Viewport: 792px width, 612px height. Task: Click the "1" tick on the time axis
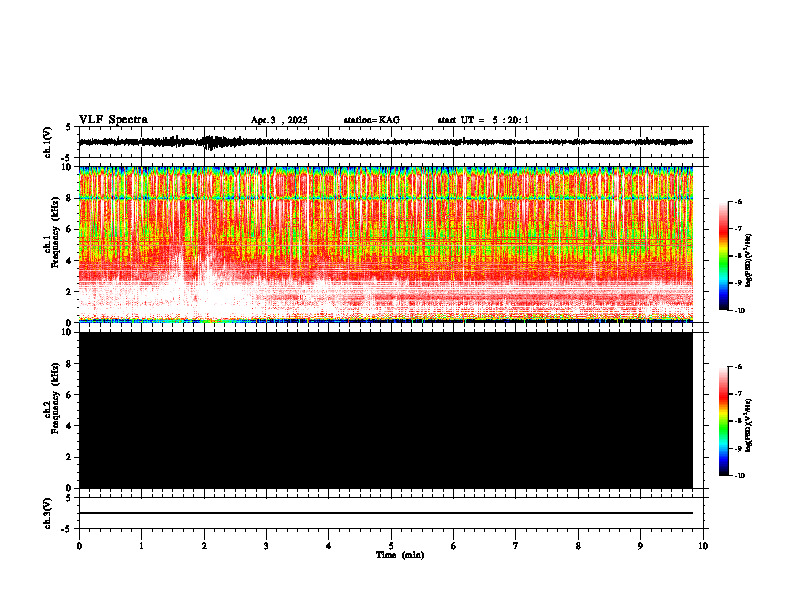tap(141, 546)
